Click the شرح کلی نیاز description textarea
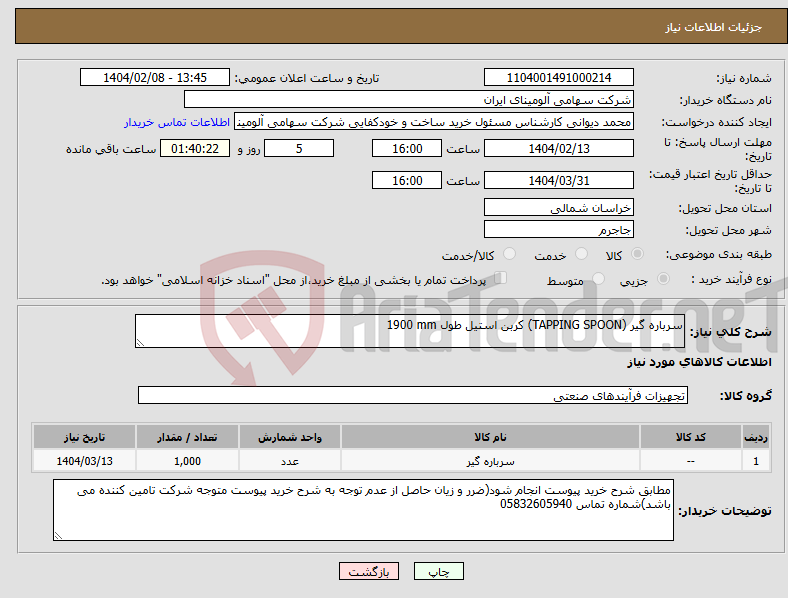The width and height of the screenshot is (788, 598). (410, 331)
